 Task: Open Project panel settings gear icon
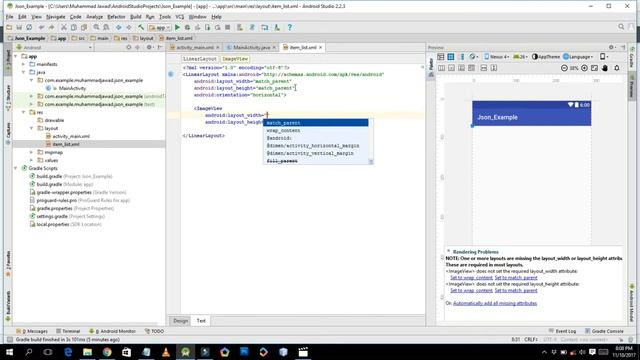click(x=149, y=47)
